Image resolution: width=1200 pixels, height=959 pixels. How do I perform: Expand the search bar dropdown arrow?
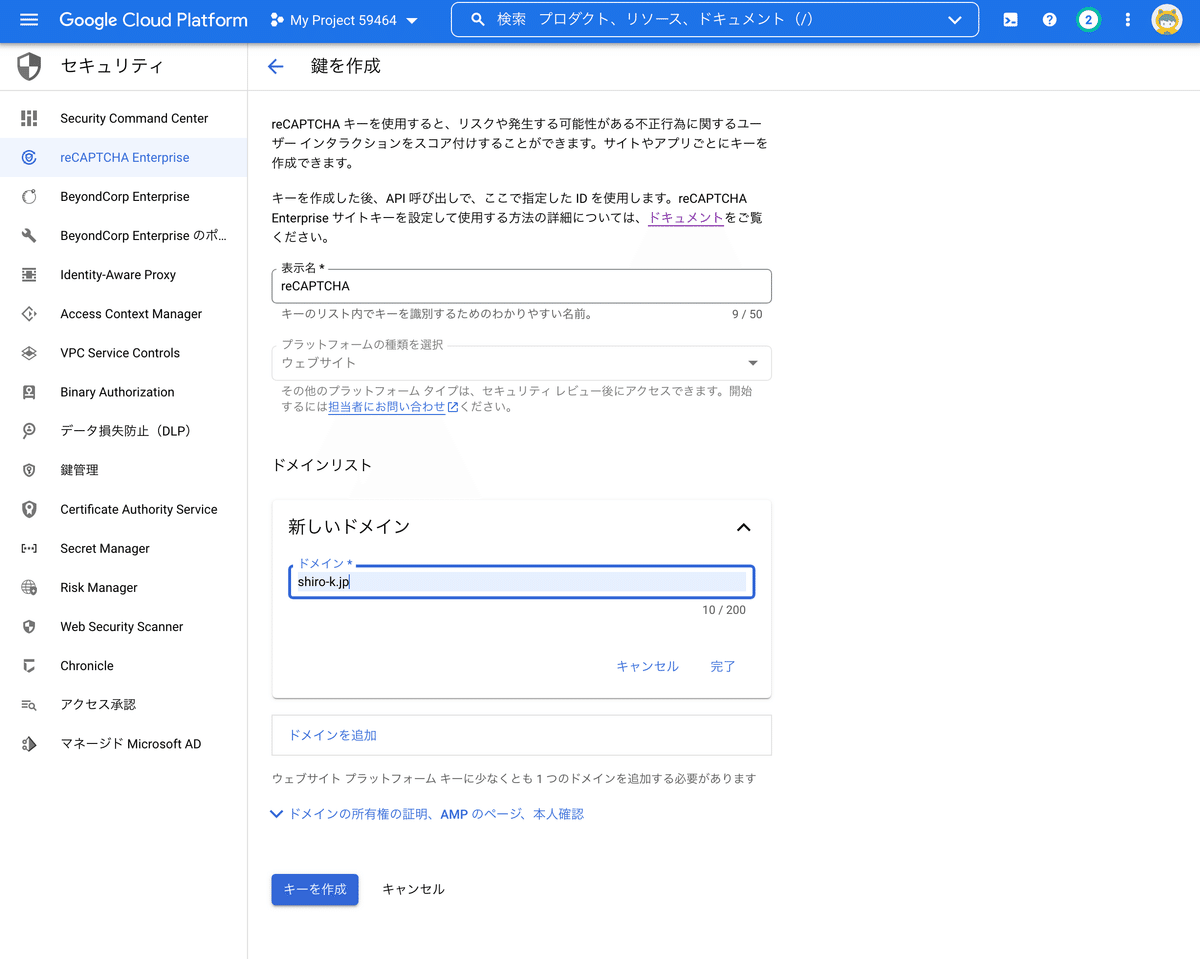pyautogui.click(x=954, y=20)
